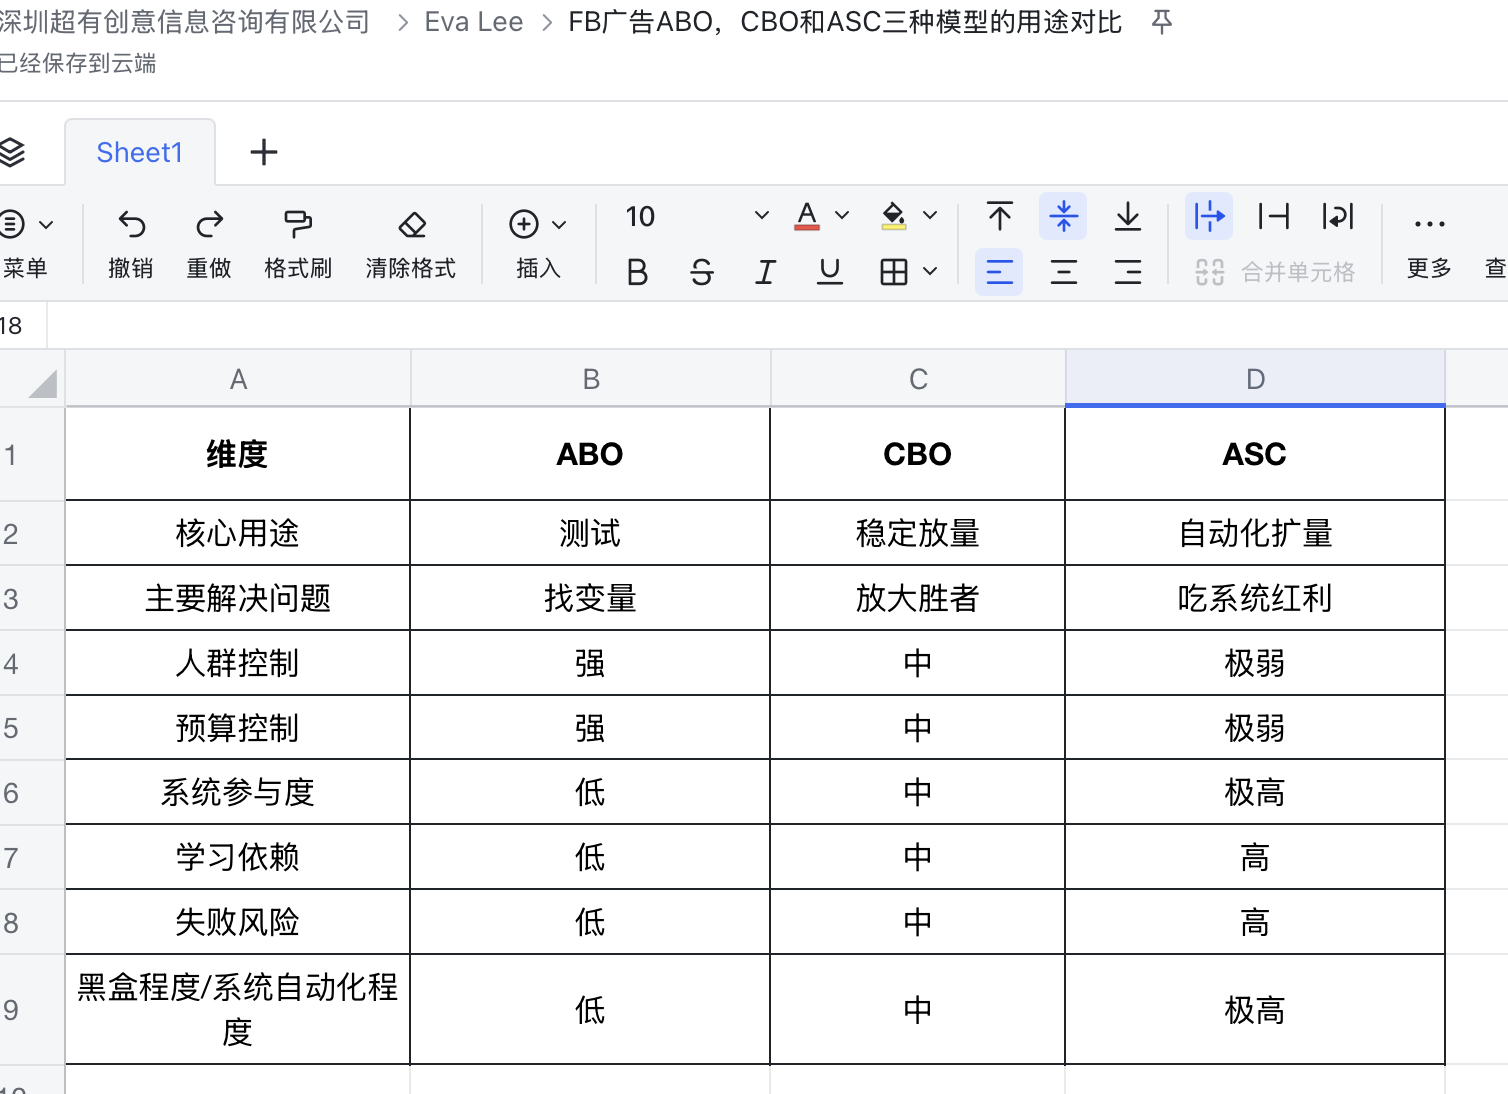Toggle vertical middle alignment
1508x1094 pixels.
(x=1063, y=216)
